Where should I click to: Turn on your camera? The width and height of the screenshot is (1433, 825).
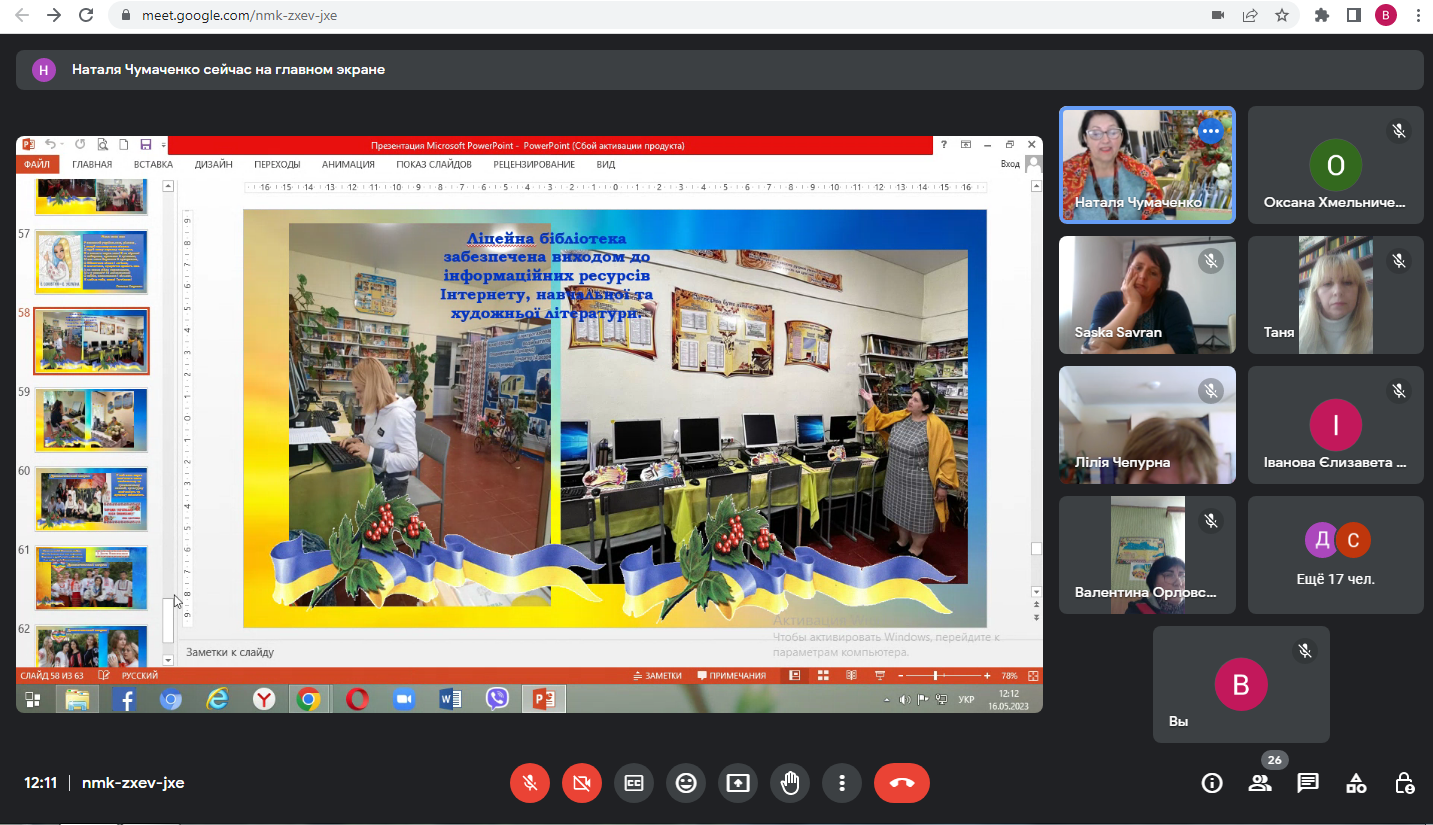582,783
